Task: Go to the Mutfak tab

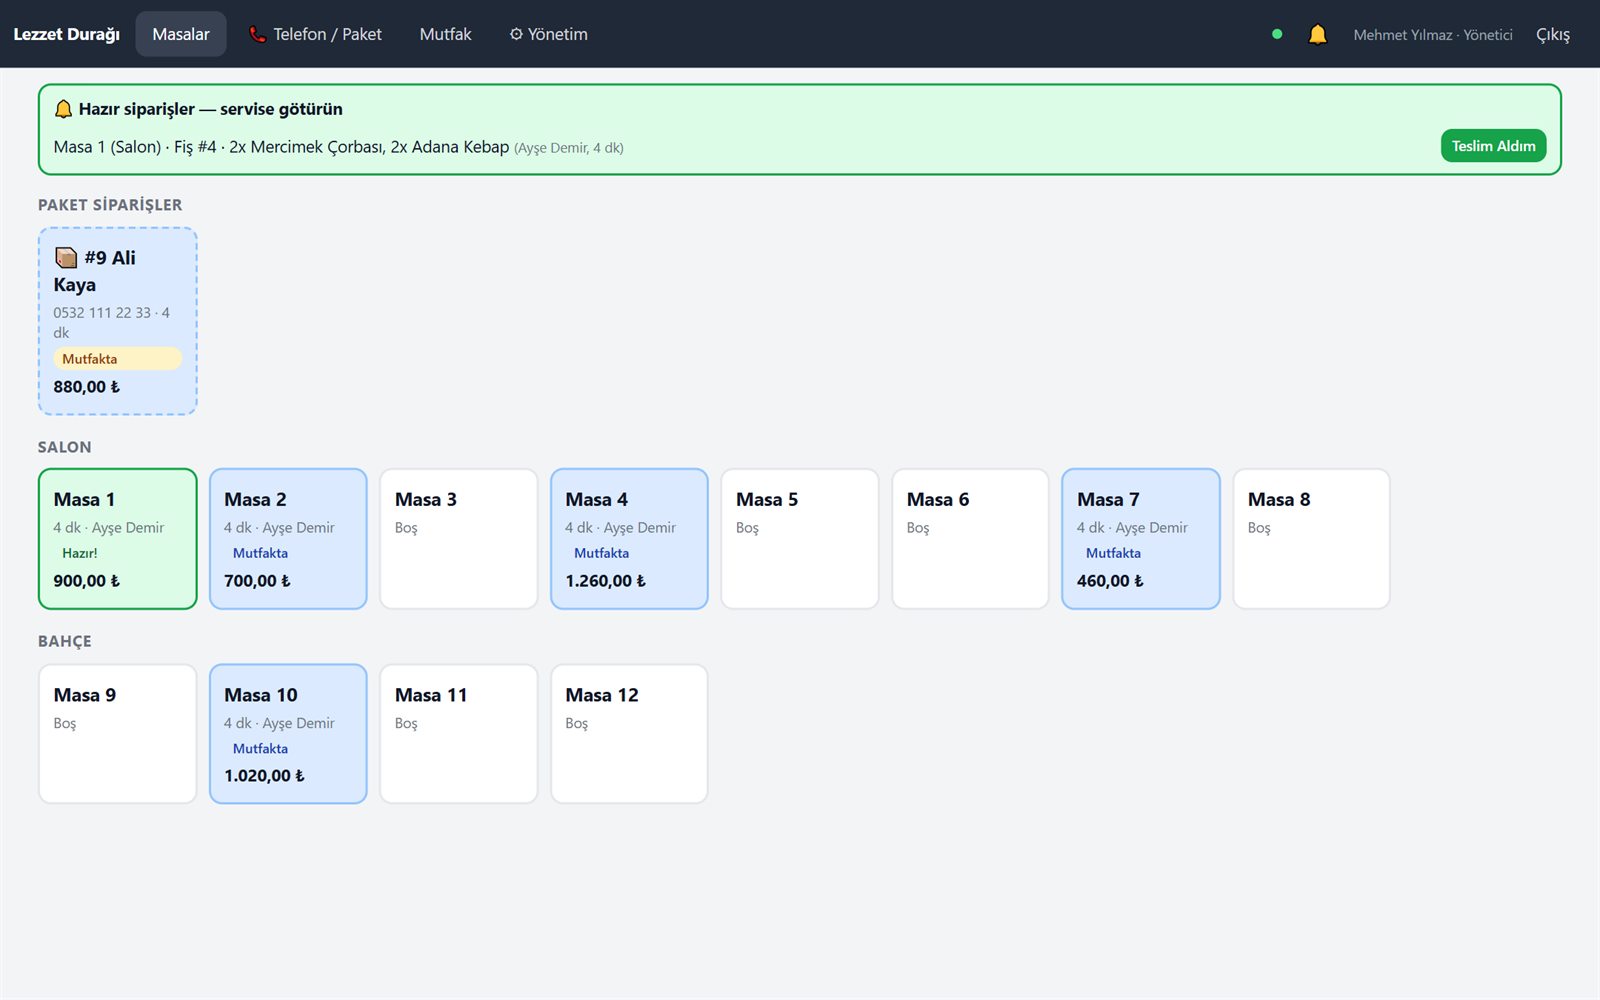Action: click(x=445, y=34)
